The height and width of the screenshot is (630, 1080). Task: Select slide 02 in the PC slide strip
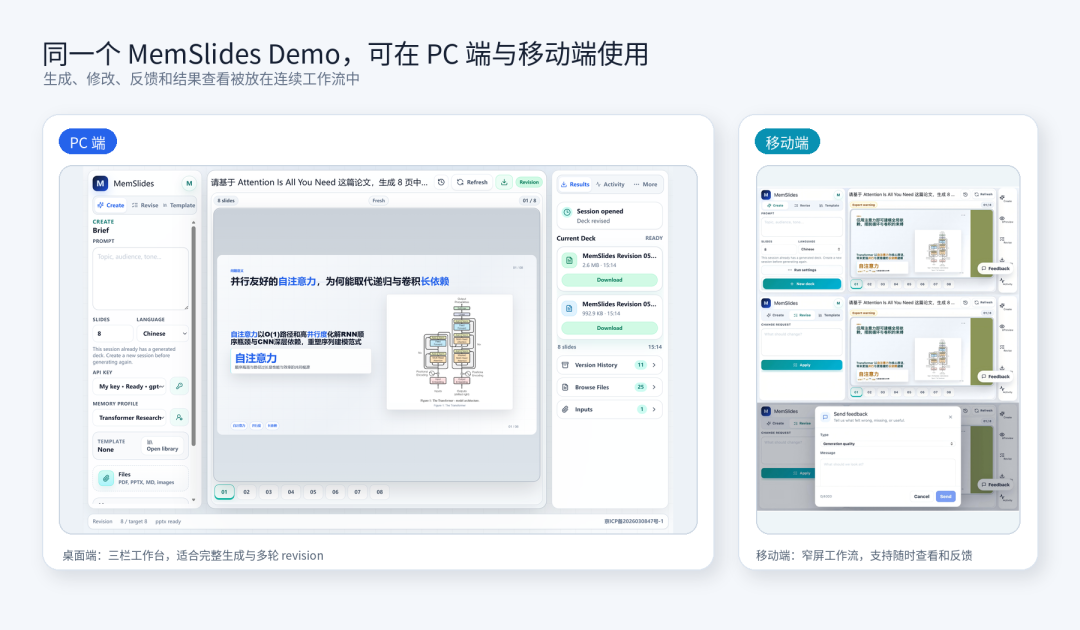tap(247, 492)
